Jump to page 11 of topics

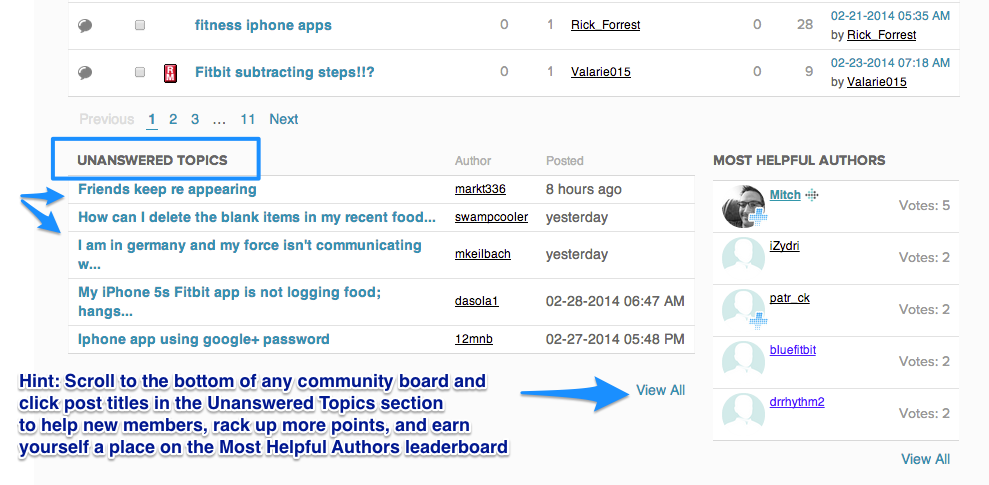pyautogui.click(x=248, y=119)
